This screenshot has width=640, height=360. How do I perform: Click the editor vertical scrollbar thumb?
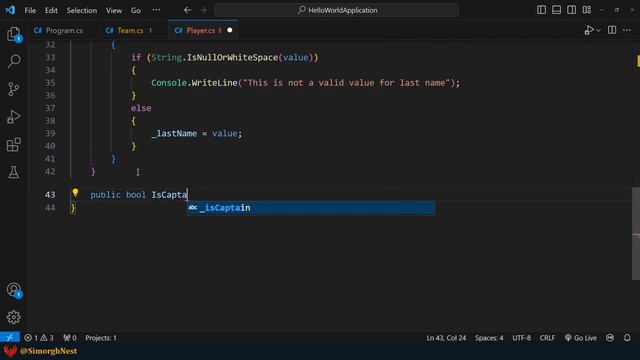tap(636, 233)
